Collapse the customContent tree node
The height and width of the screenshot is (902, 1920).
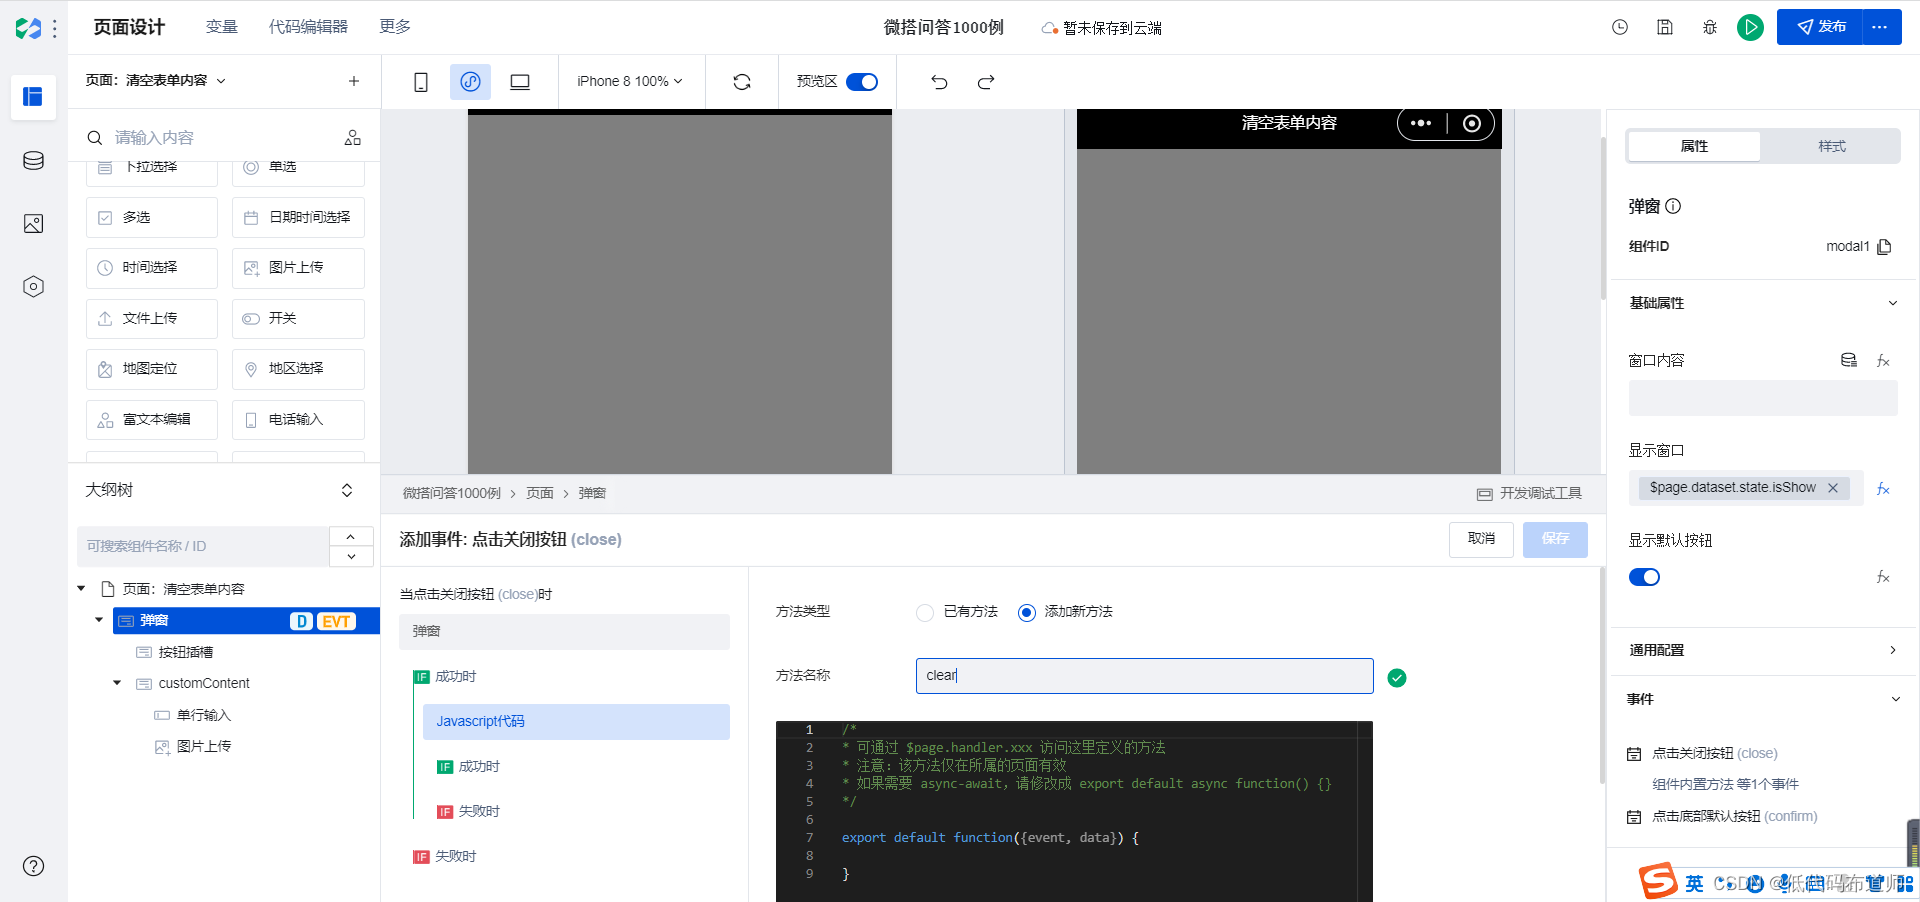(x=117, y=683)
